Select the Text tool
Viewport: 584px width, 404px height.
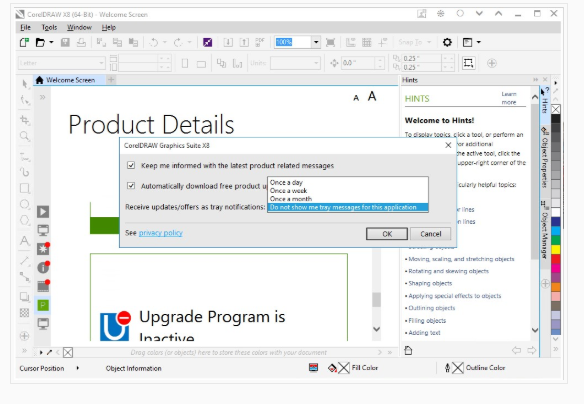tap(25, 241)
